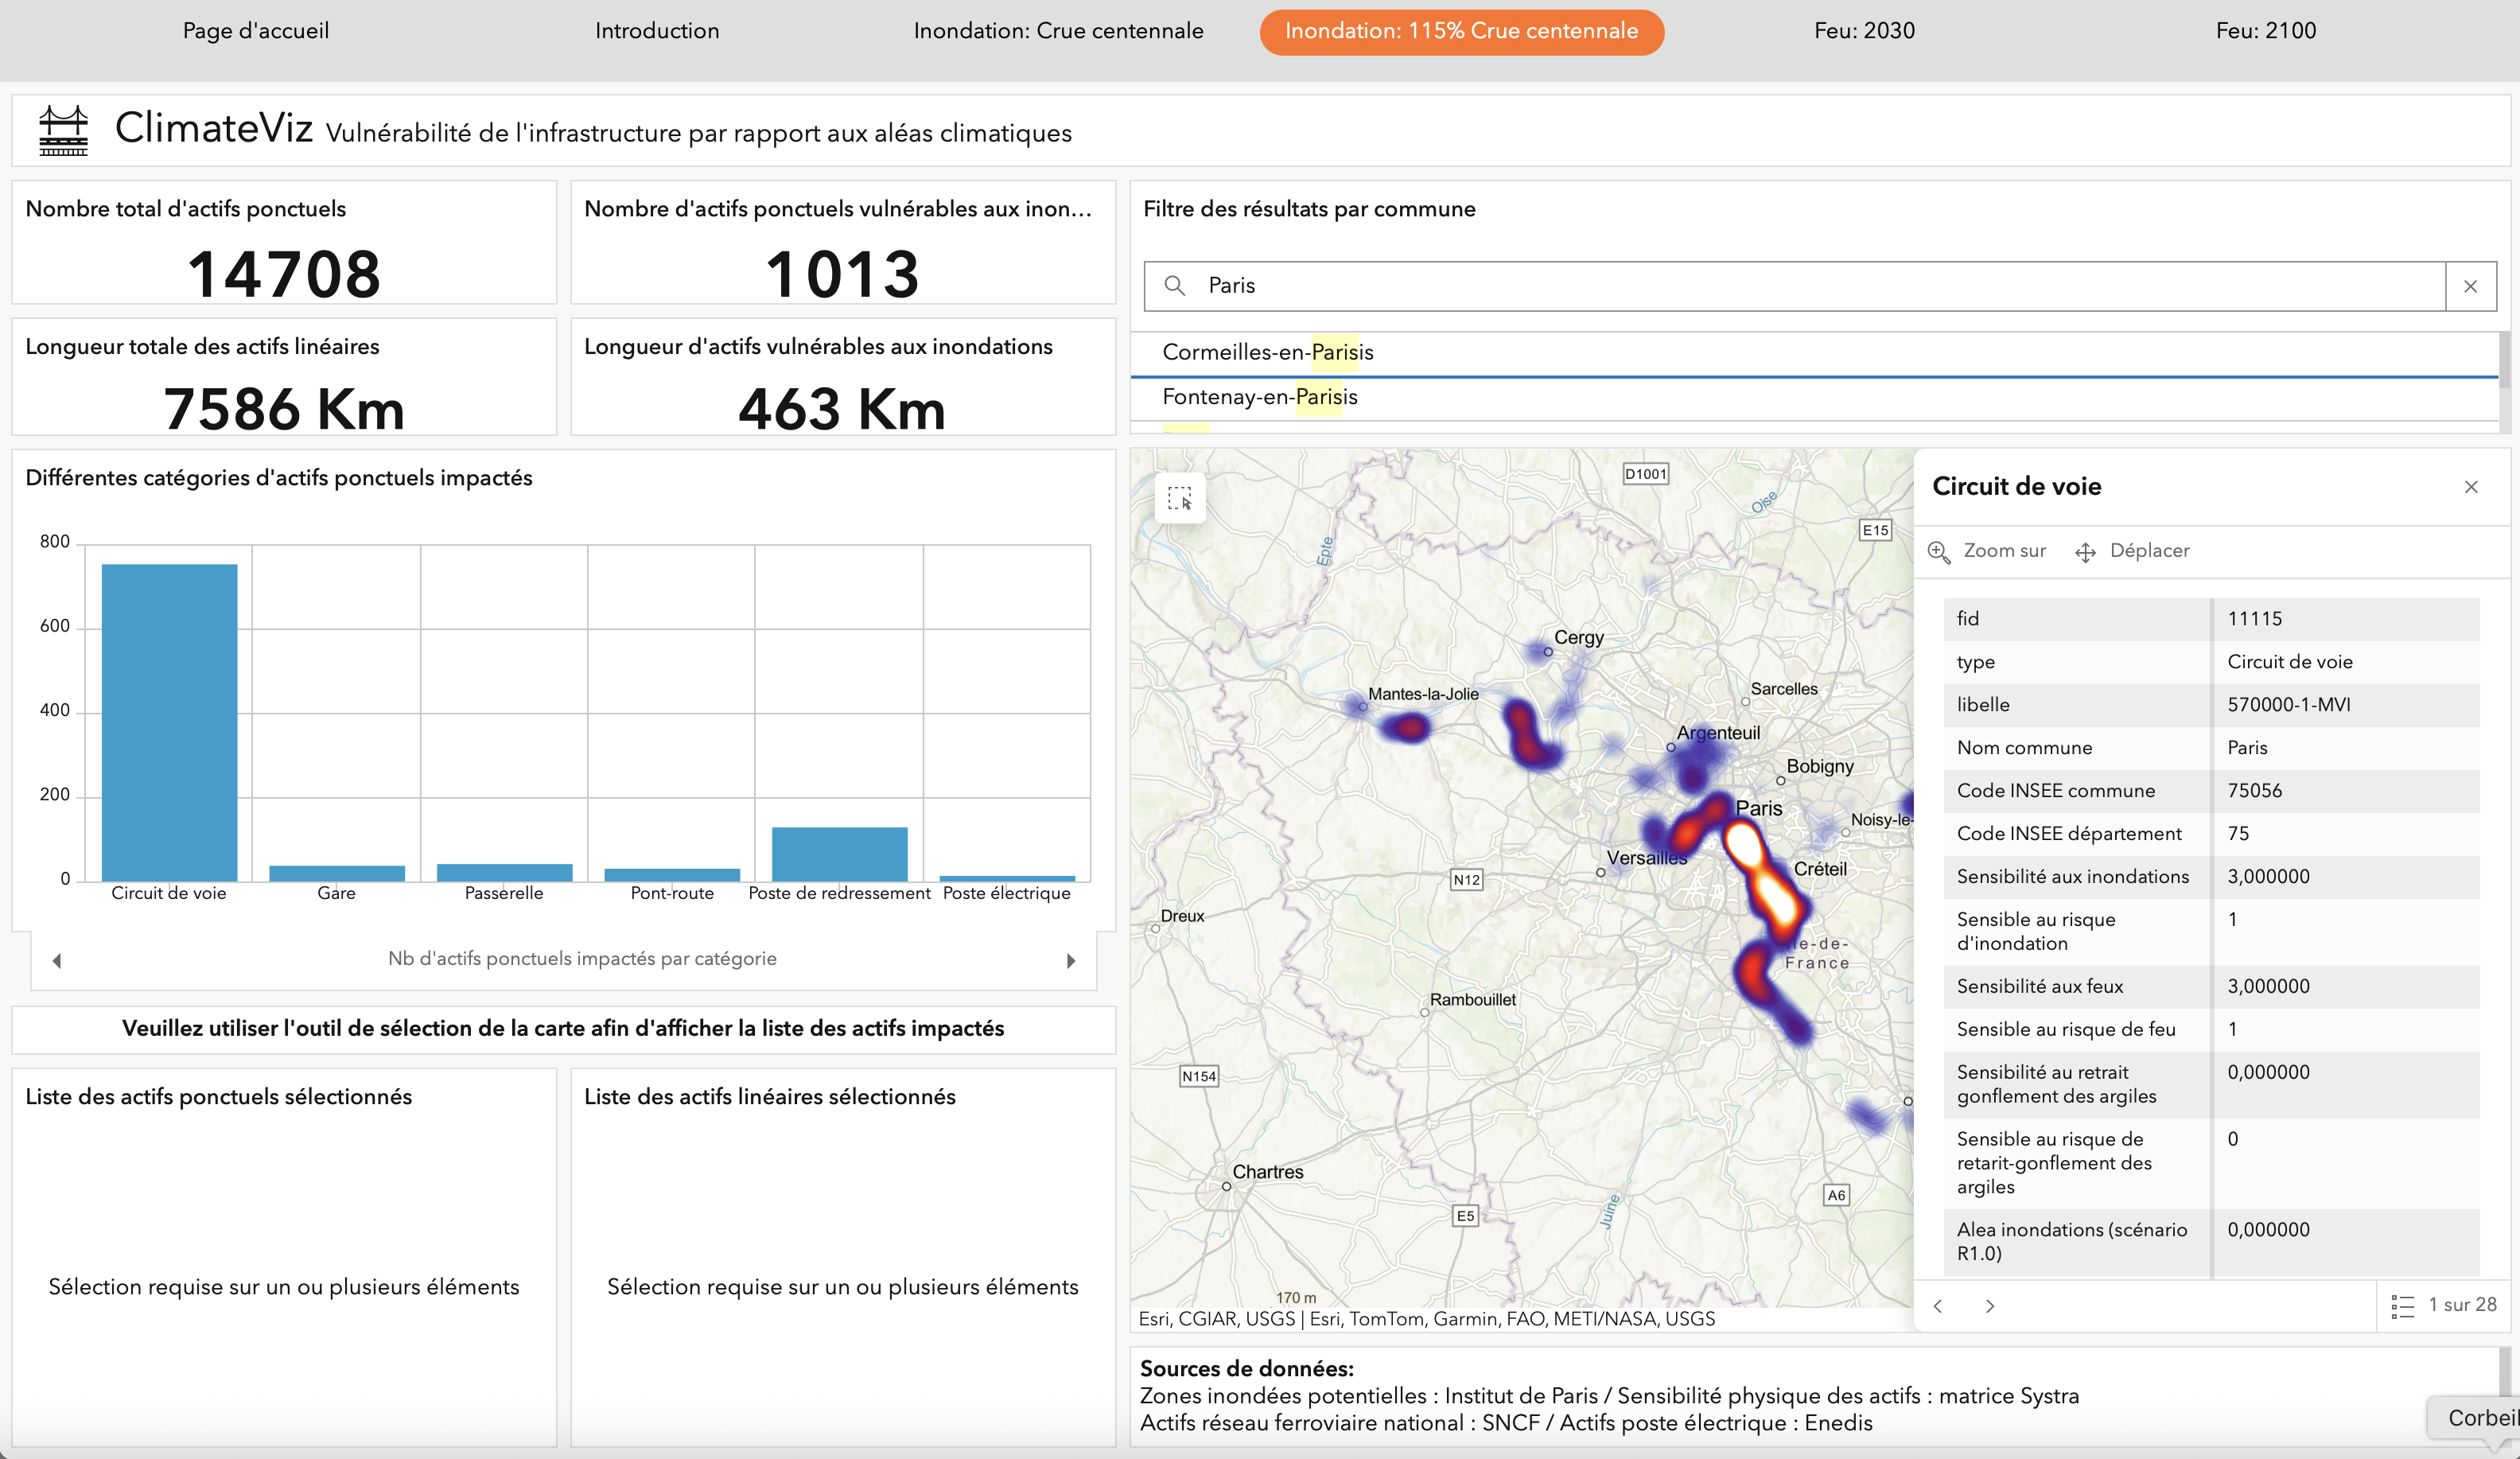Open the feature list icon in popup
This screenshot has height=1459, width=2520.
(2402, 1306)
